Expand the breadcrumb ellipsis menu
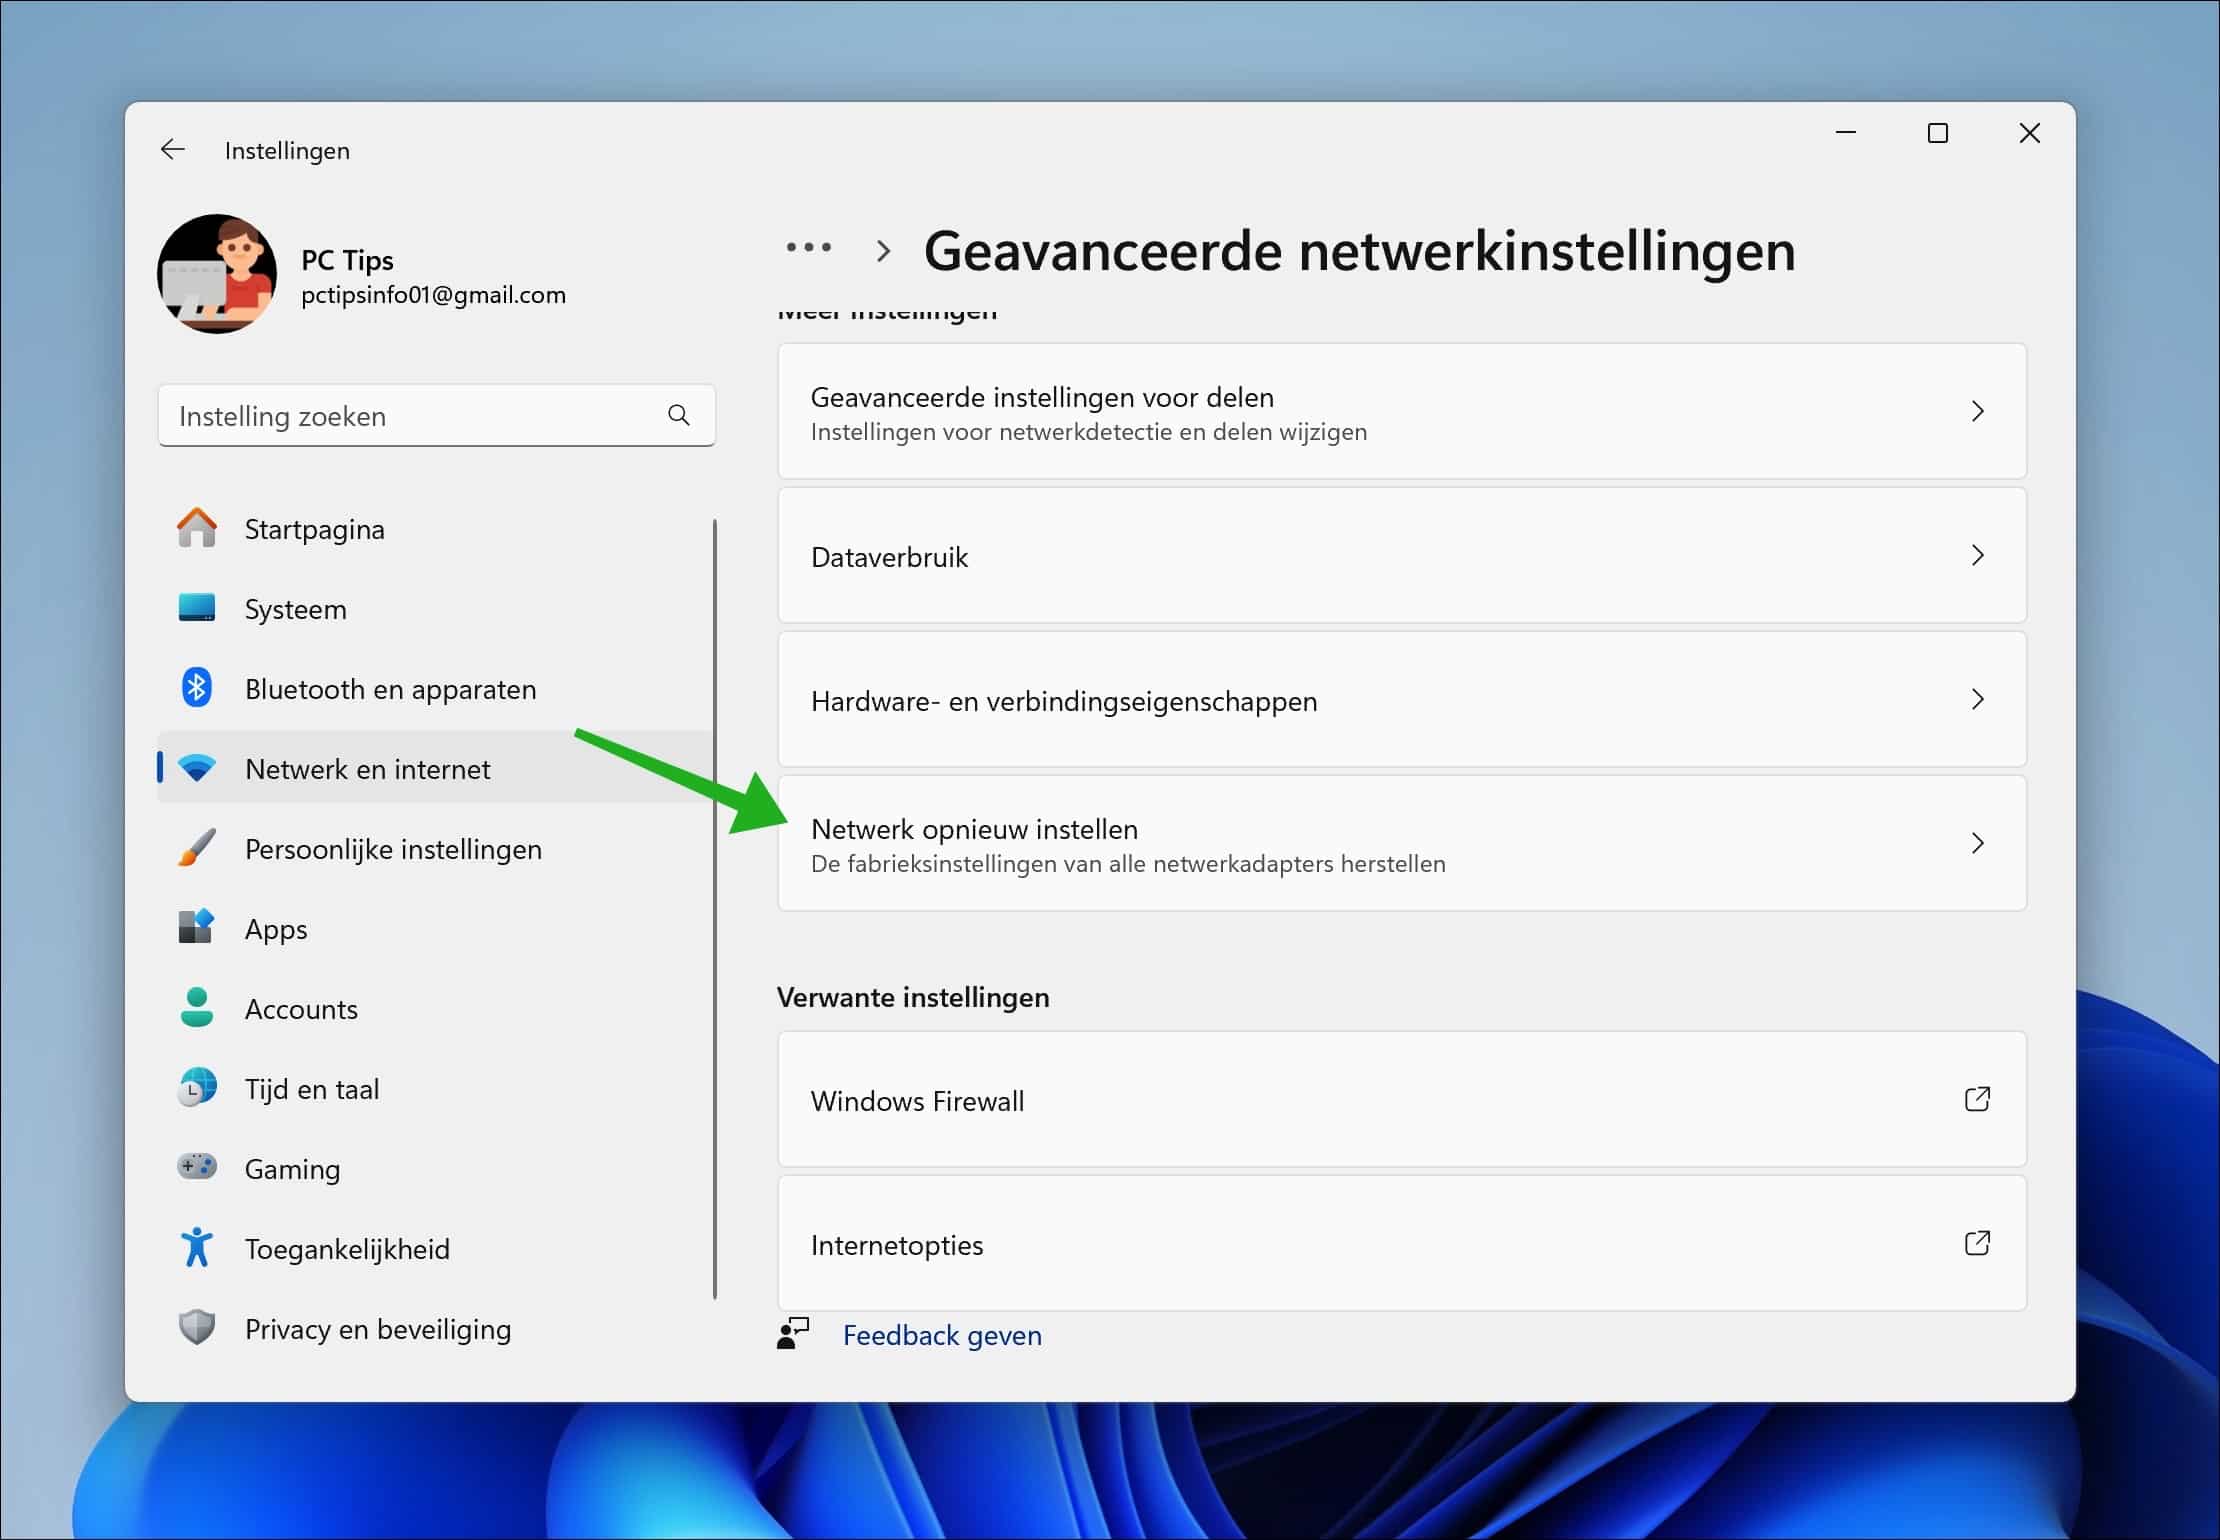 (807, 249)
